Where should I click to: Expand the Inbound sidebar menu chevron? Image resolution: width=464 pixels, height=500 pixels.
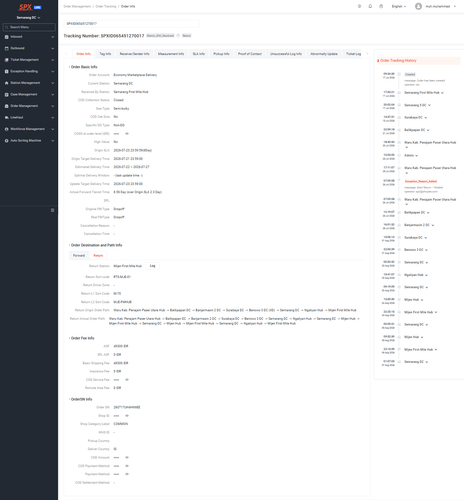[52, 37]
